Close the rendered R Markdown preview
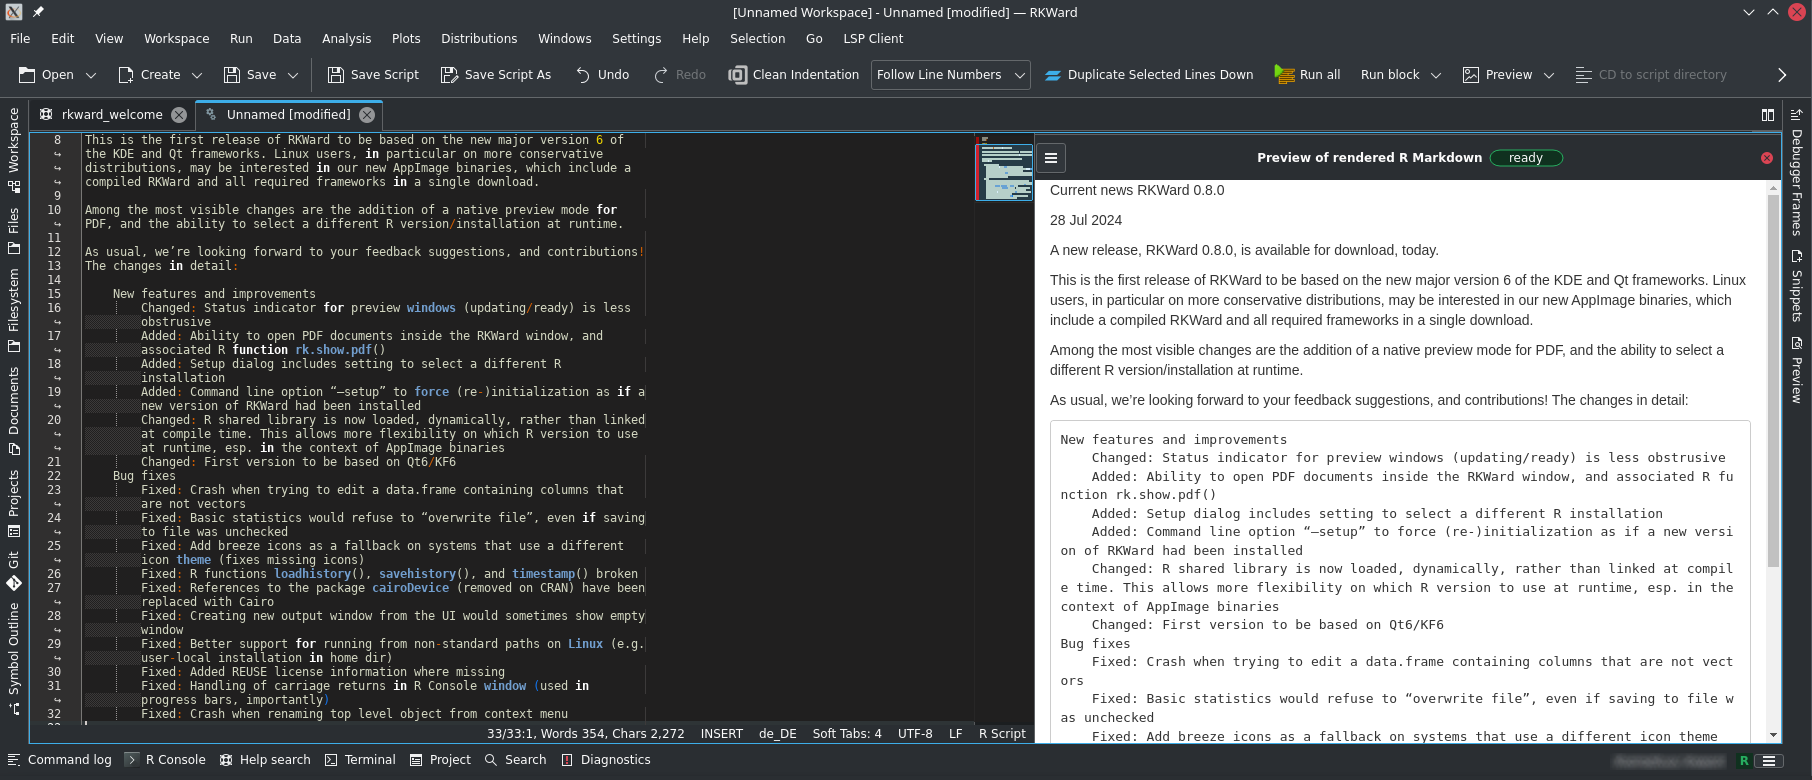This screenshot has width=1812, height=780. 1767,158
